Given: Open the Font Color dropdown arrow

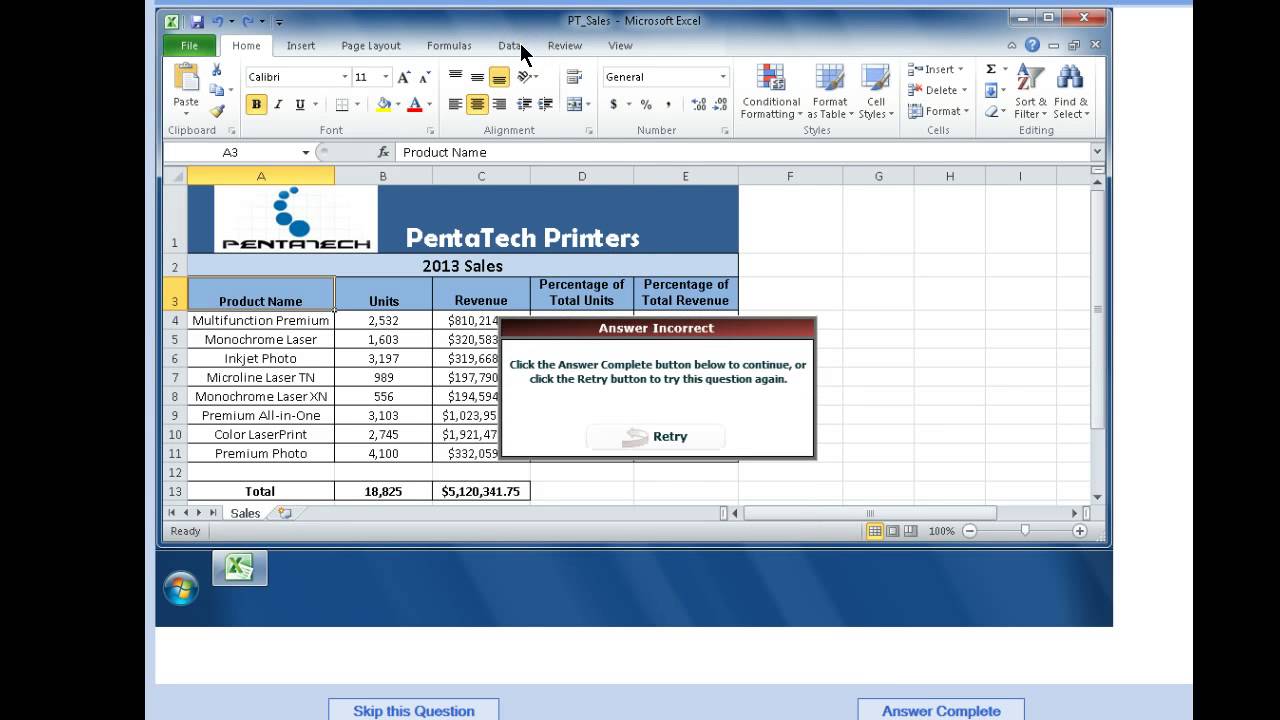Looking at the screenshot, I should point(429,104).
